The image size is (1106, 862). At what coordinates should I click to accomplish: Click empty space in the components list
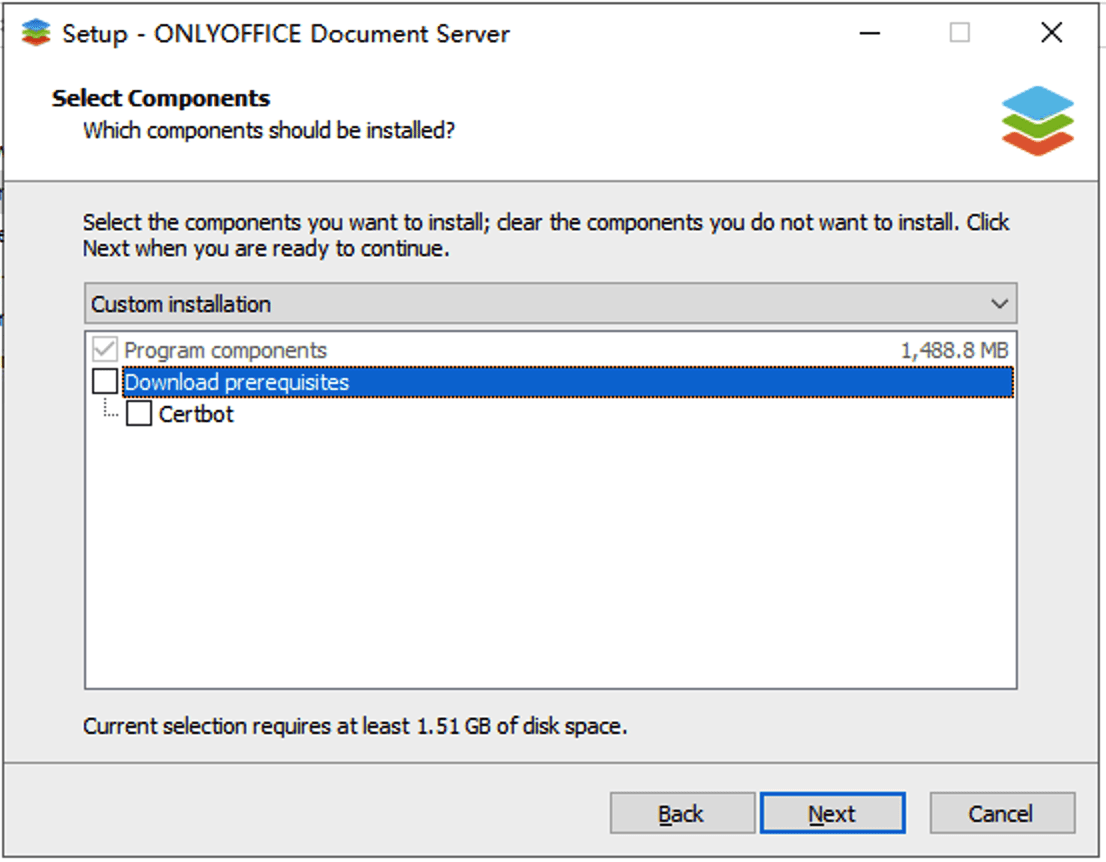[x=550, y=560]
